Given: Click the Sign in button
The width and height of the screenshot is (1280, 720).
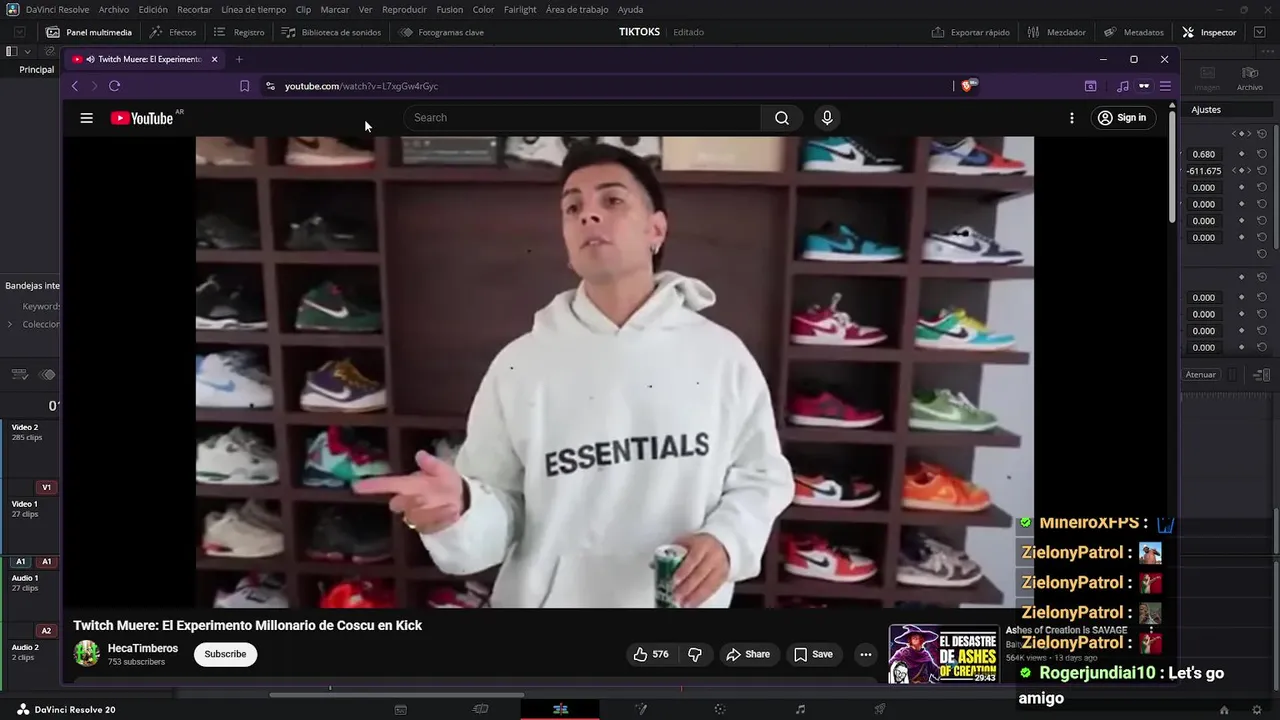Looking at the screenshot, I should [1122, 118].
